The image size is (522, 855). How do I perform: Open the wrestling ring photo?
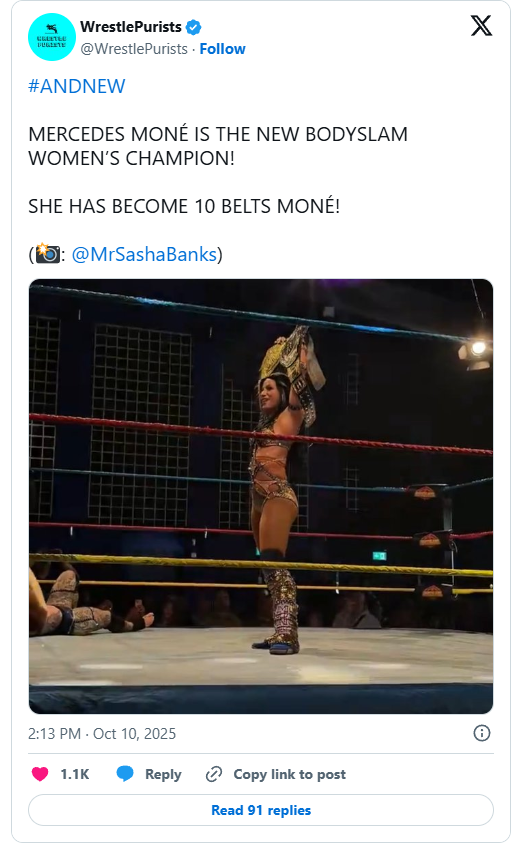pyautogui.click(x=261, y=496)
